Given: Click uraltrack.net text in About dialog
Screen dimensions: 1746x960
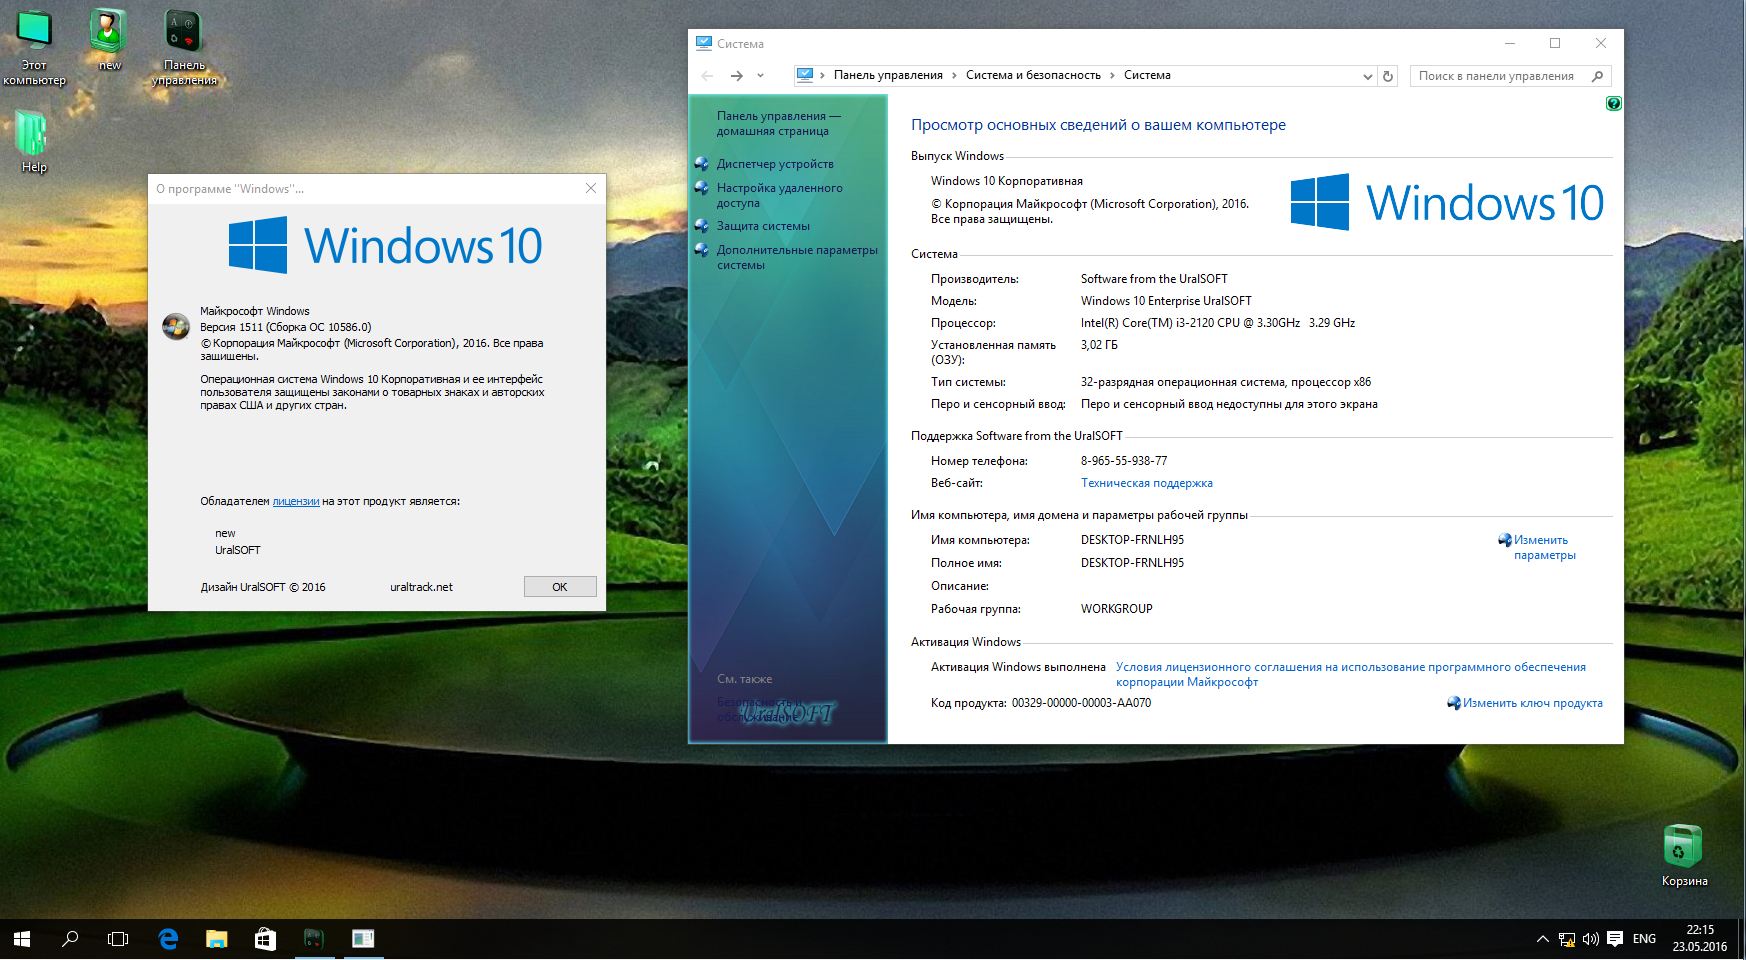Looking at the screenshot, I should (x=421, y=587).
